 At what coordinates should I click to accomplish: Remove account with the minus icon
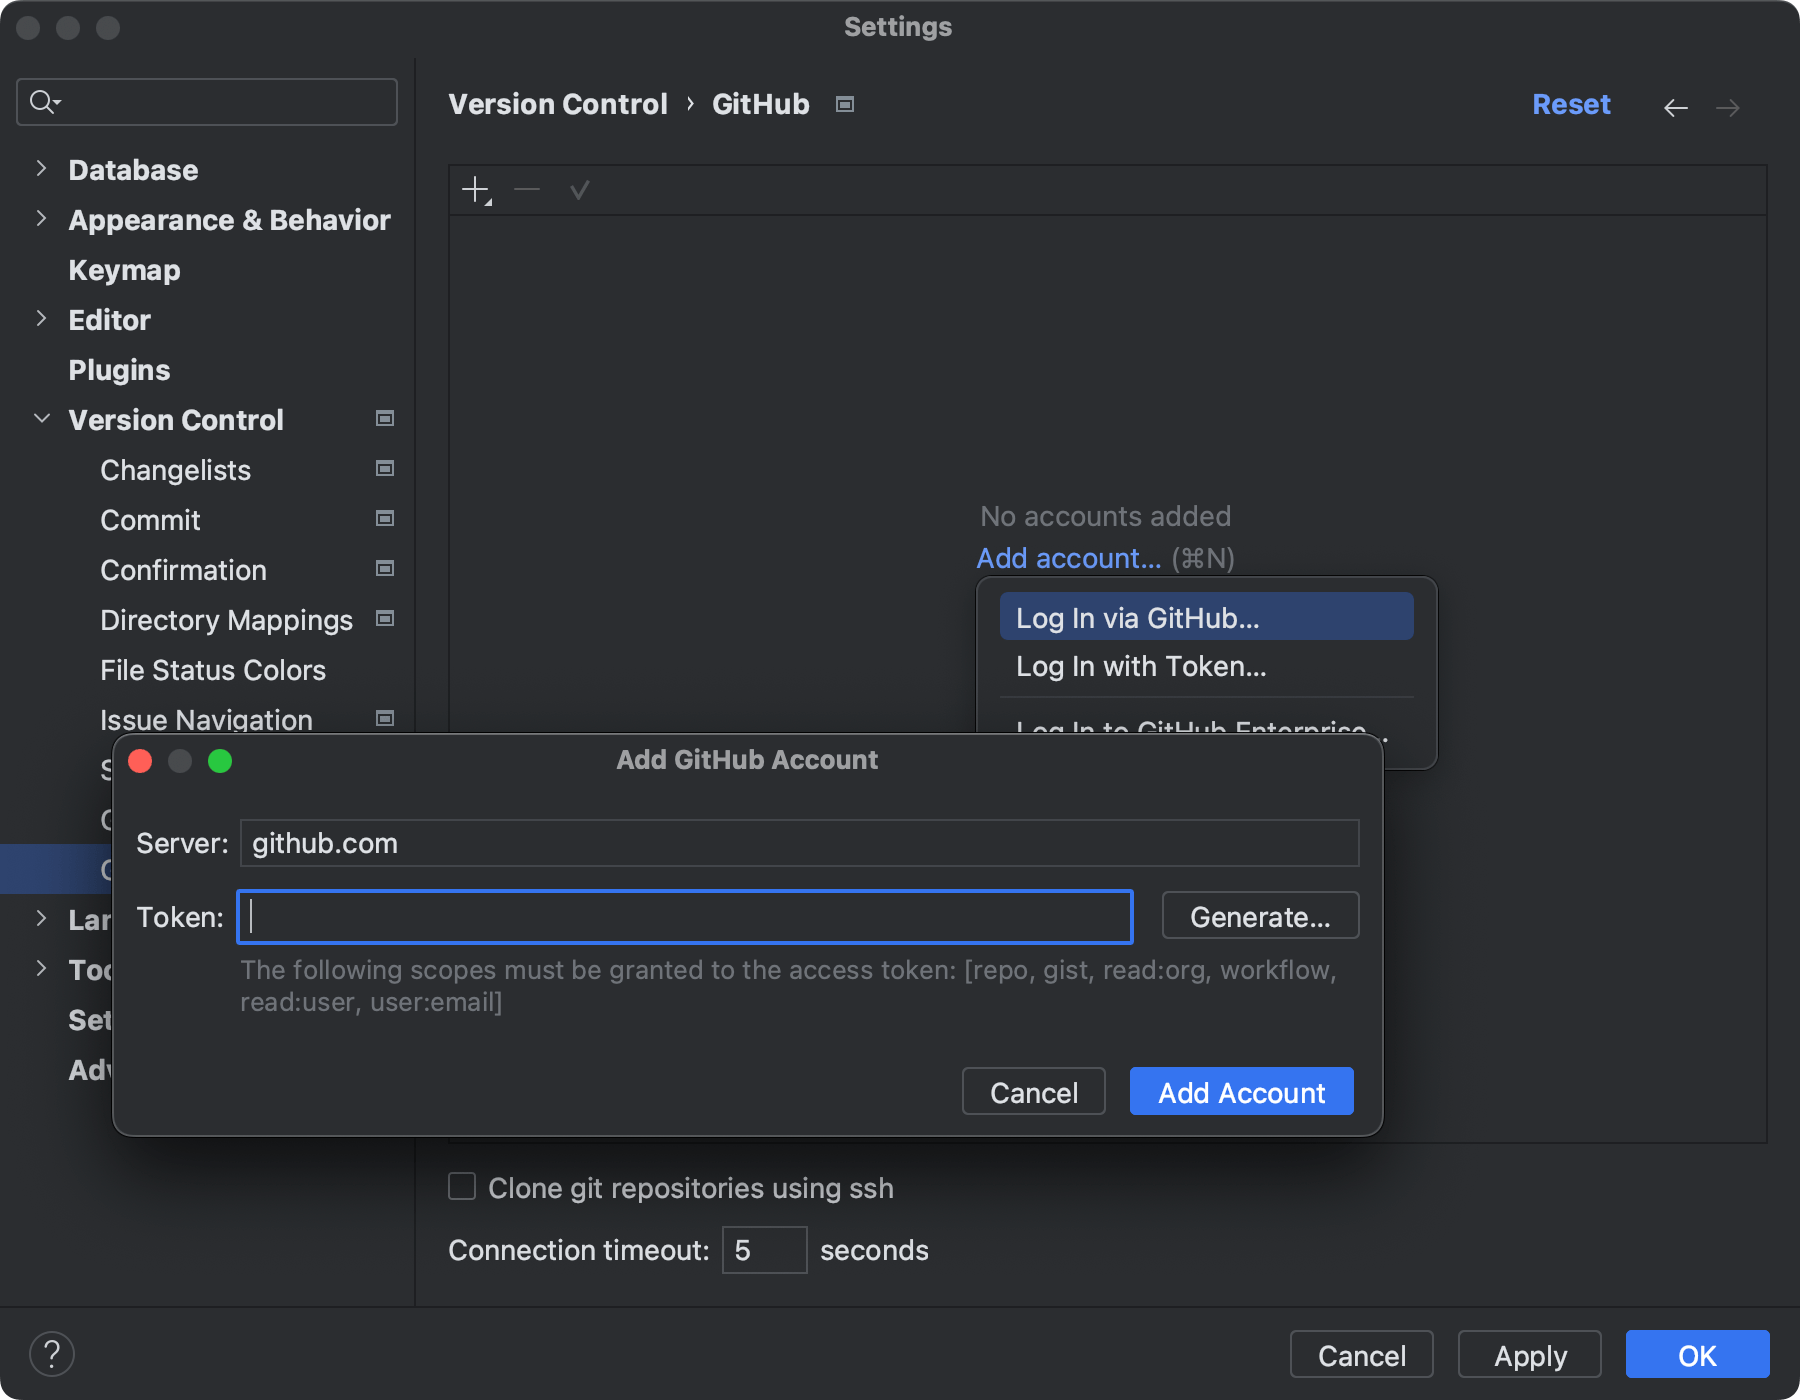point(527,189)
